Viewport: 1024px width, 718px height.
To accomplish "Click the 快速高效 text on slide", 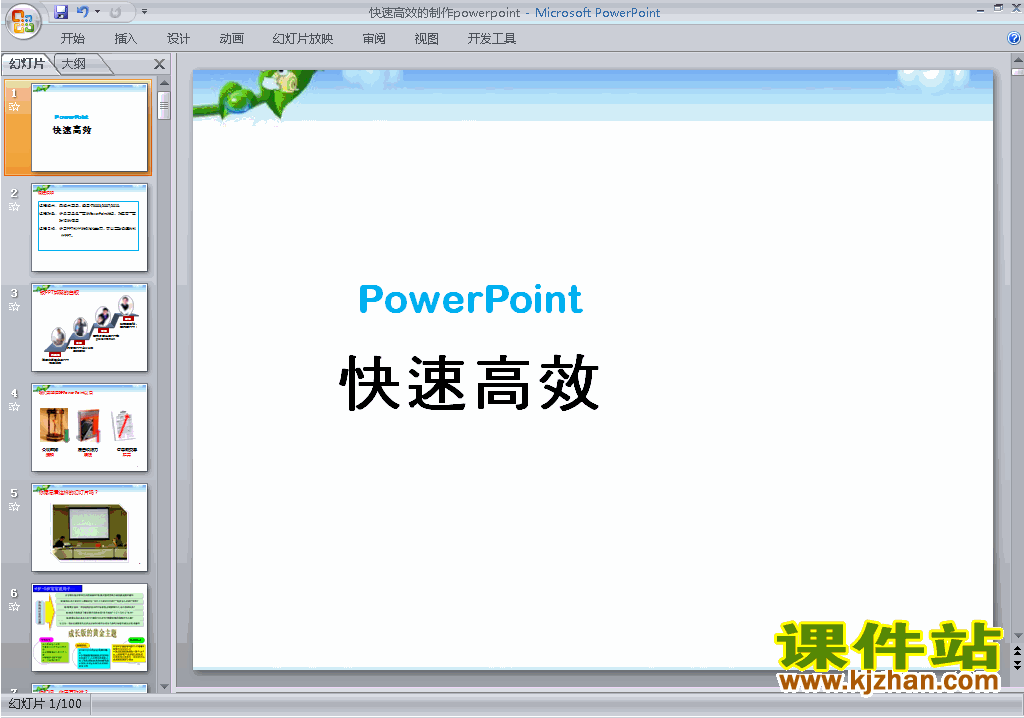I will pyautogui.click(x=469, y=383).
